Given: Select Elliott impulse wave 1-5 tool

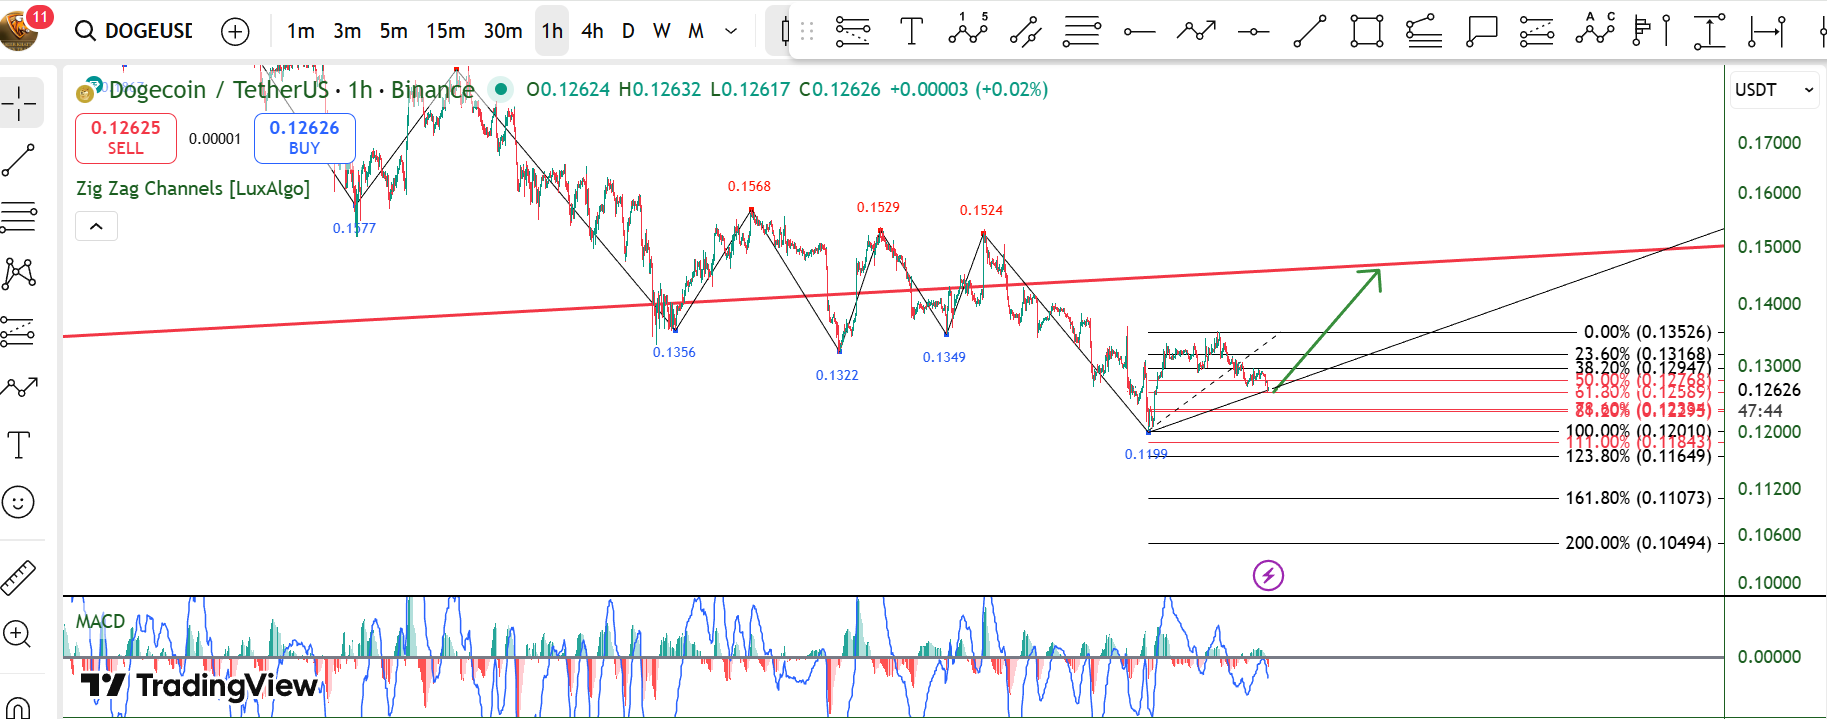Looking at the screenshot, I should [968, 30].
